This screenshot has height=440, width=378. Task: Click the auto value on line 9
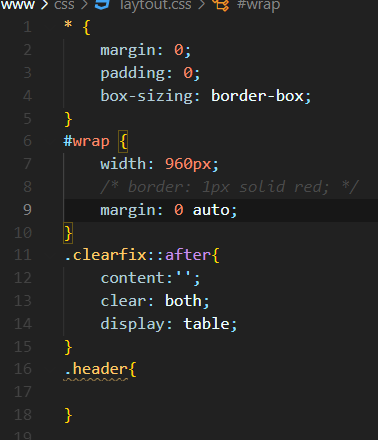pyautogui.click(x=211, y=210)
